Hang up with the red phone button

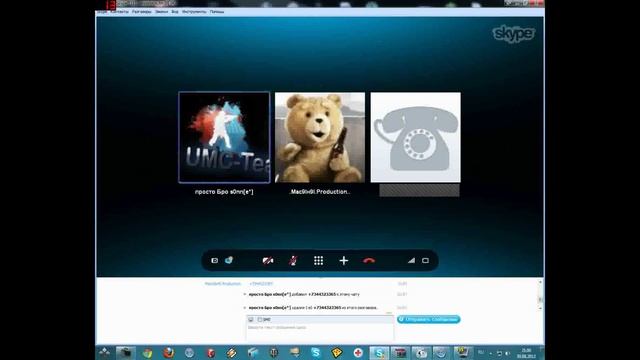click(x=369, y=260)
